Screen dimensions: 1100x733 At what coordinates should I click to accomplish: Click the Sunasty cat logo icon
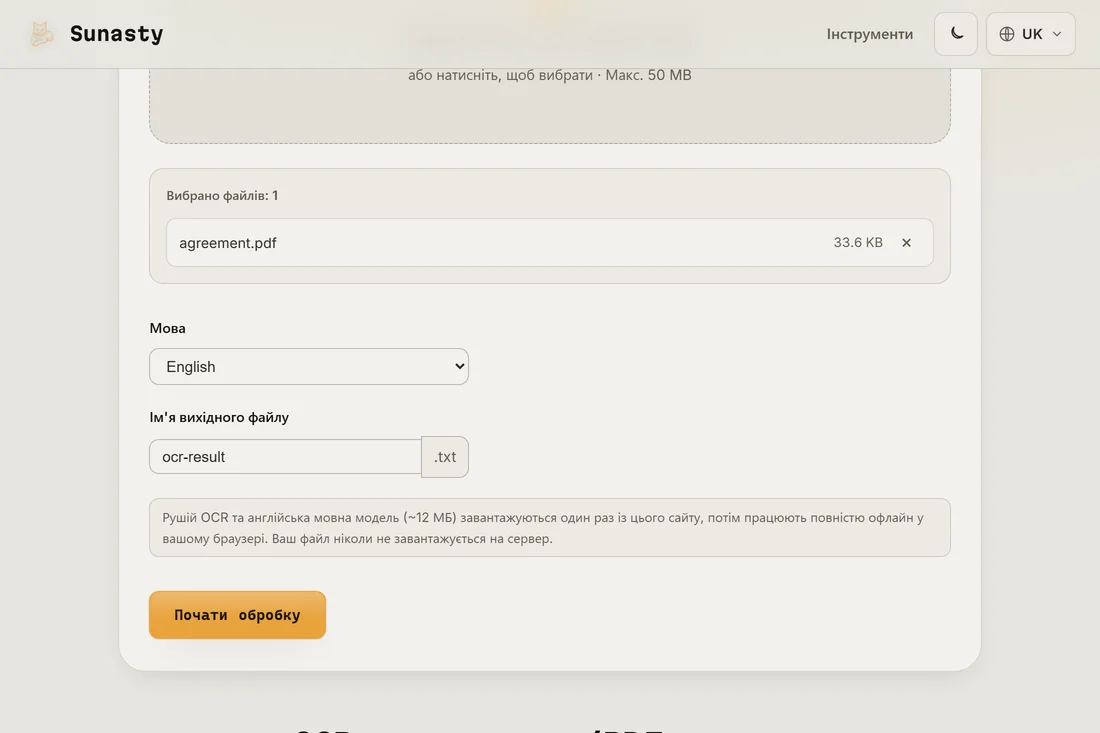click(41, 34)
